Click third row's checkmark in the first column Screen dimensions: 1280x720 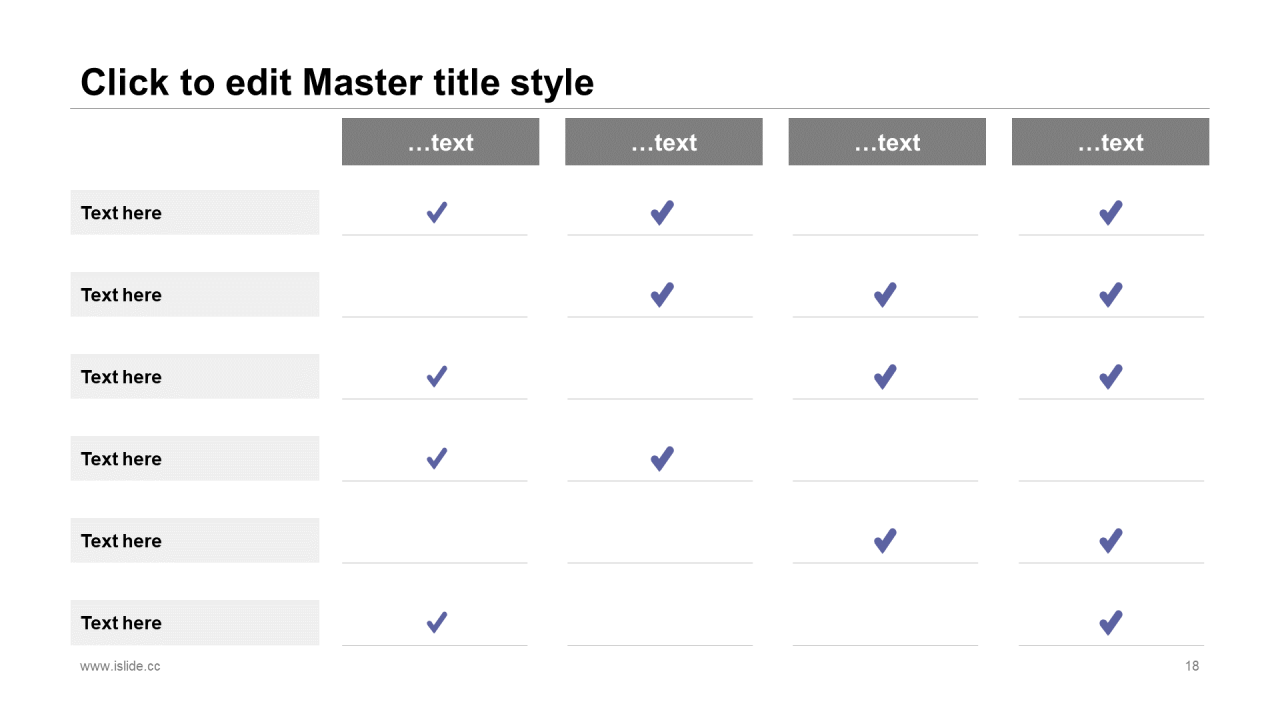(x=437, y=376)
